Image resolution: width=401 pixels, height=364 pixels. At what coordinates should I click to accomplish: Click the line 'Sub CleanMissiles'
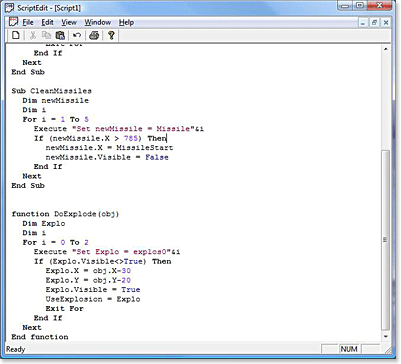51,91
